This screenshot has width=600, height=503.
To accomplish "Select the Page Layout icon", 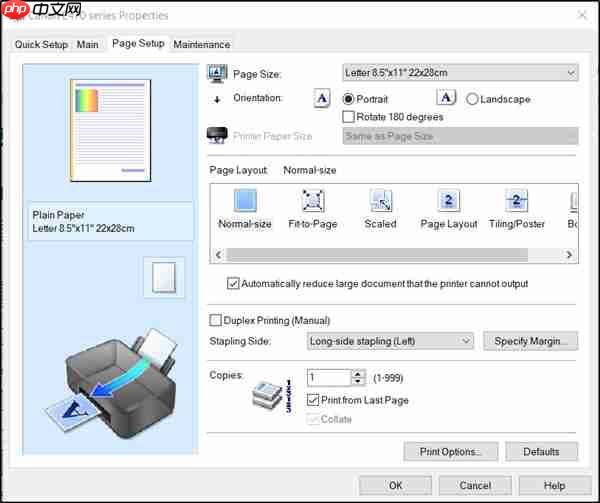I will [448, 200].
